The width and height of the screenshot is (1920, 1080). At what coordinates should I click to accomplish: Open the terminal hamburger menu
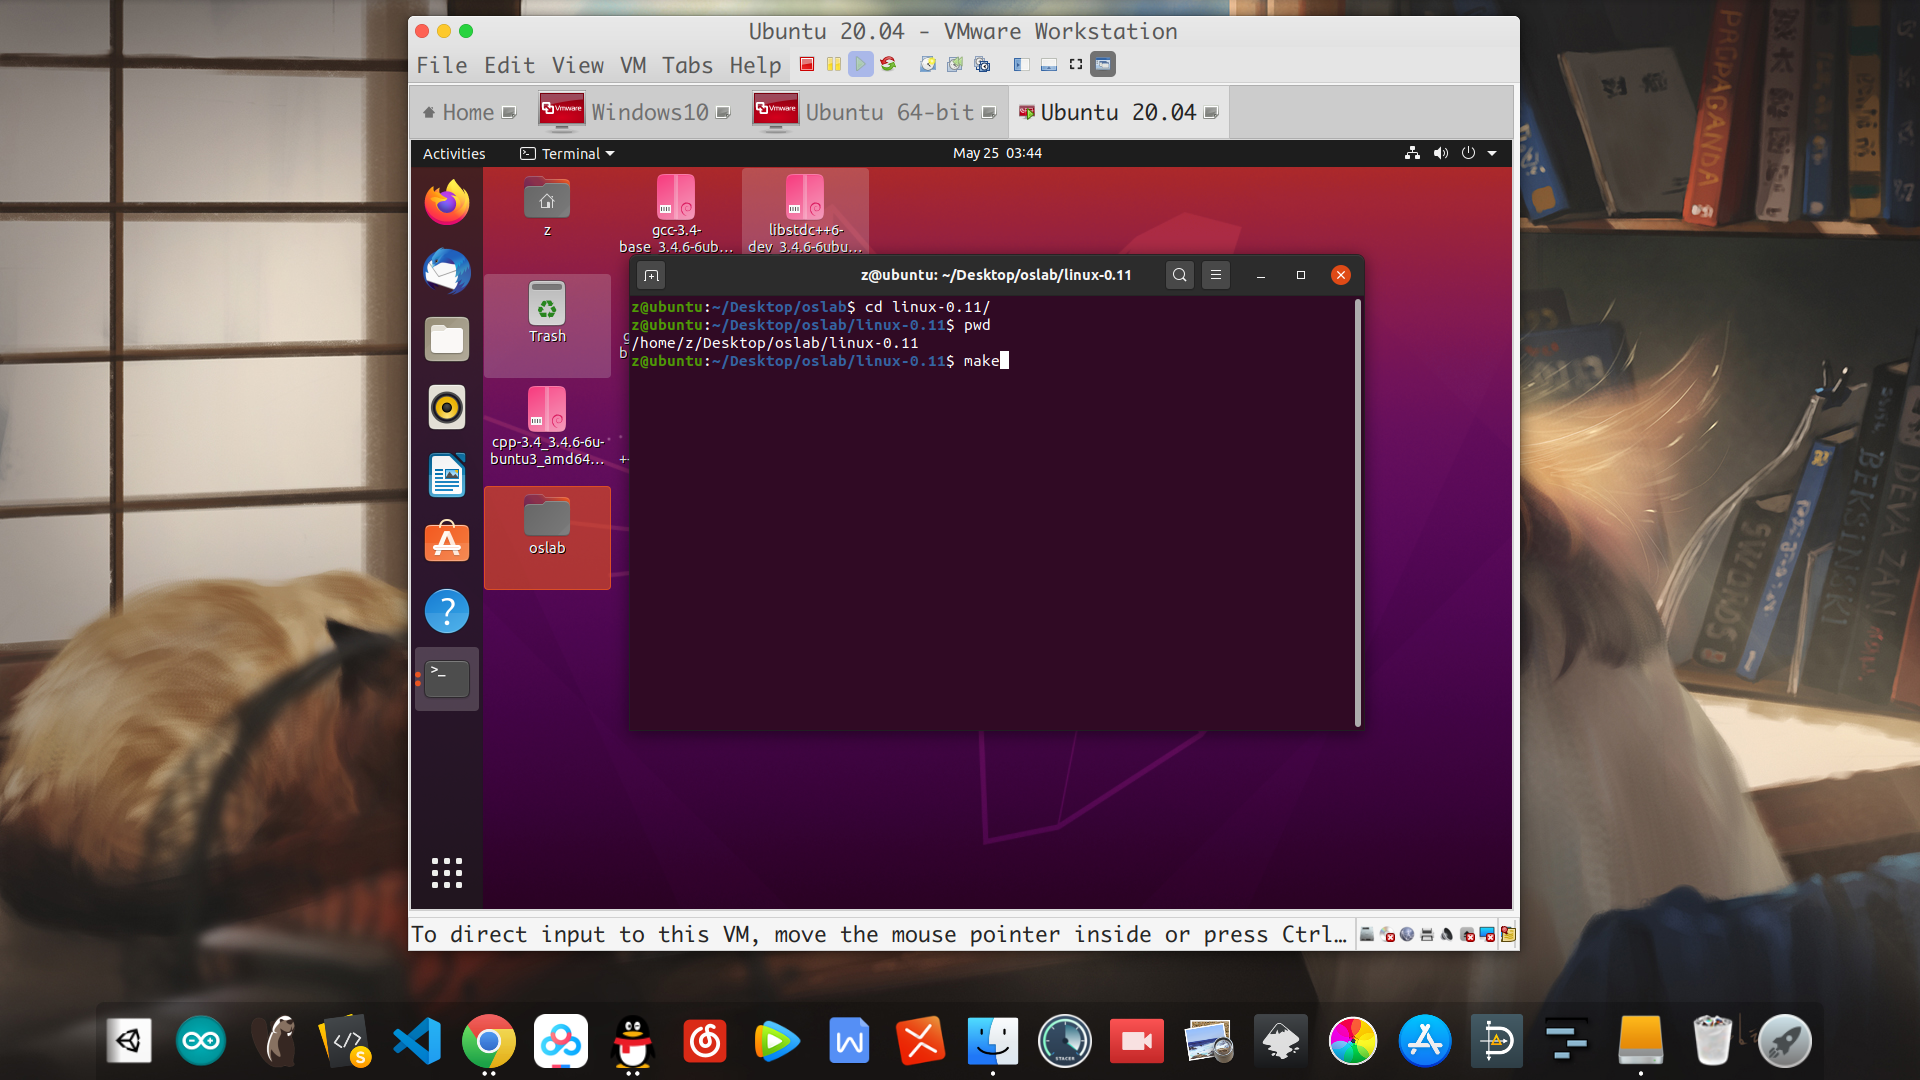pyautogui.click(x=1215, y=275)
